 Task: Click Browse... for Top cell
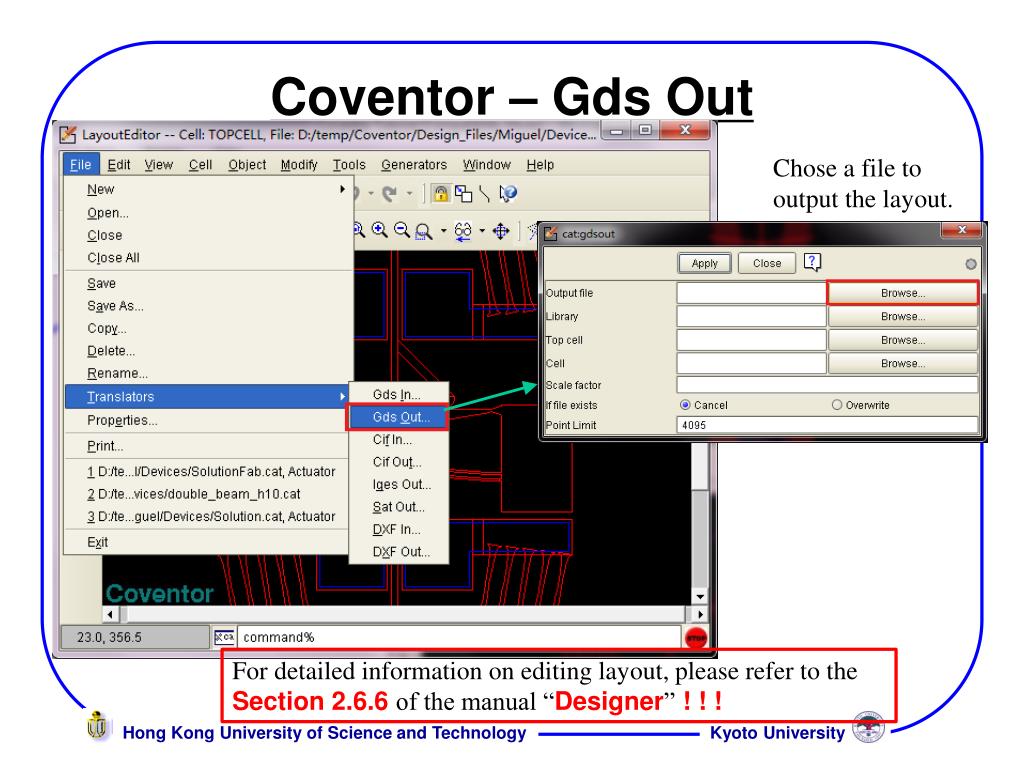click(x=903, y=340)
